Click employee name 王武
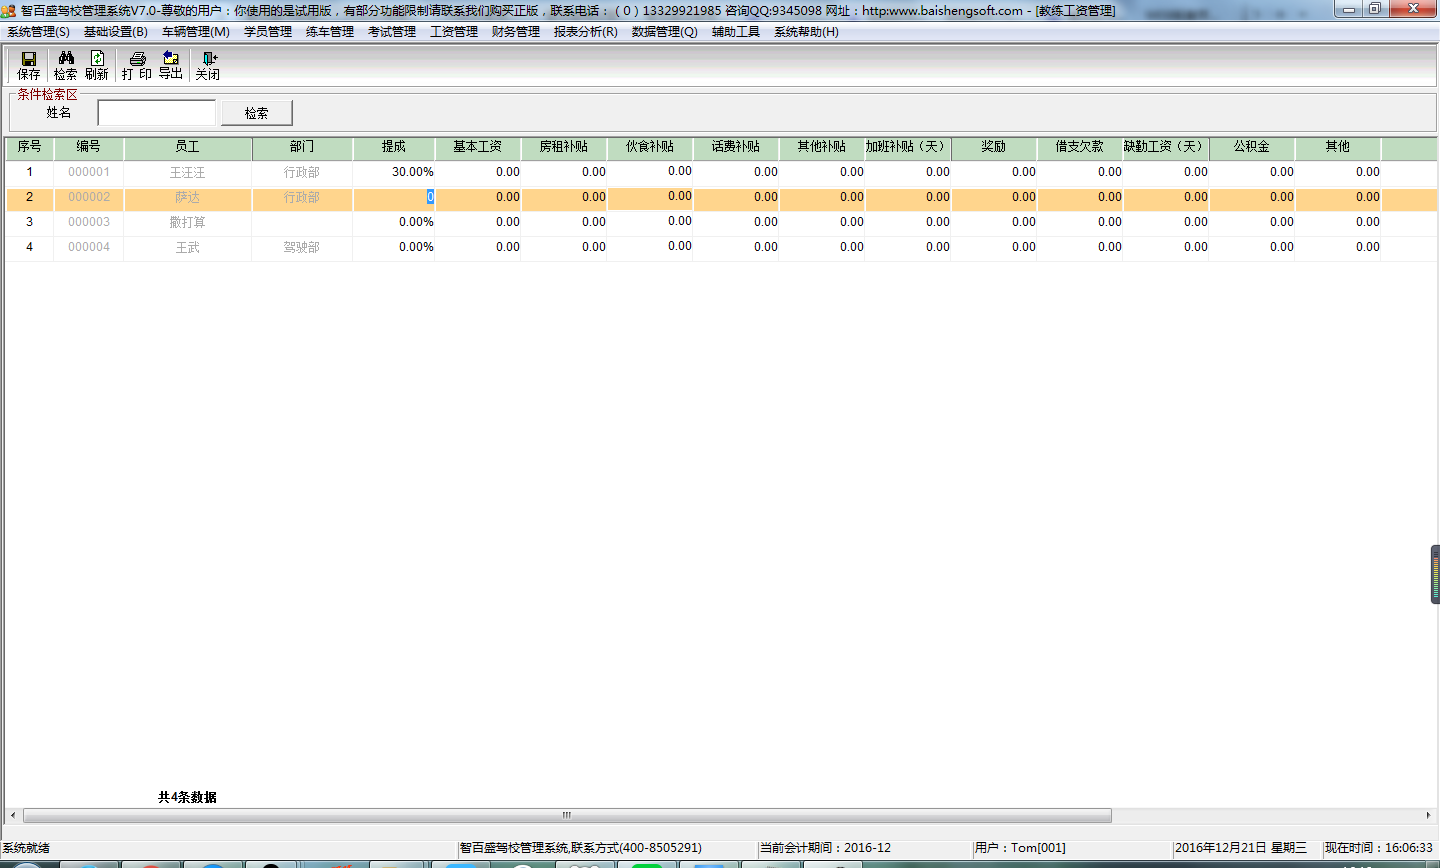This screenshot has height=868, width=1440. pos(187,247)
